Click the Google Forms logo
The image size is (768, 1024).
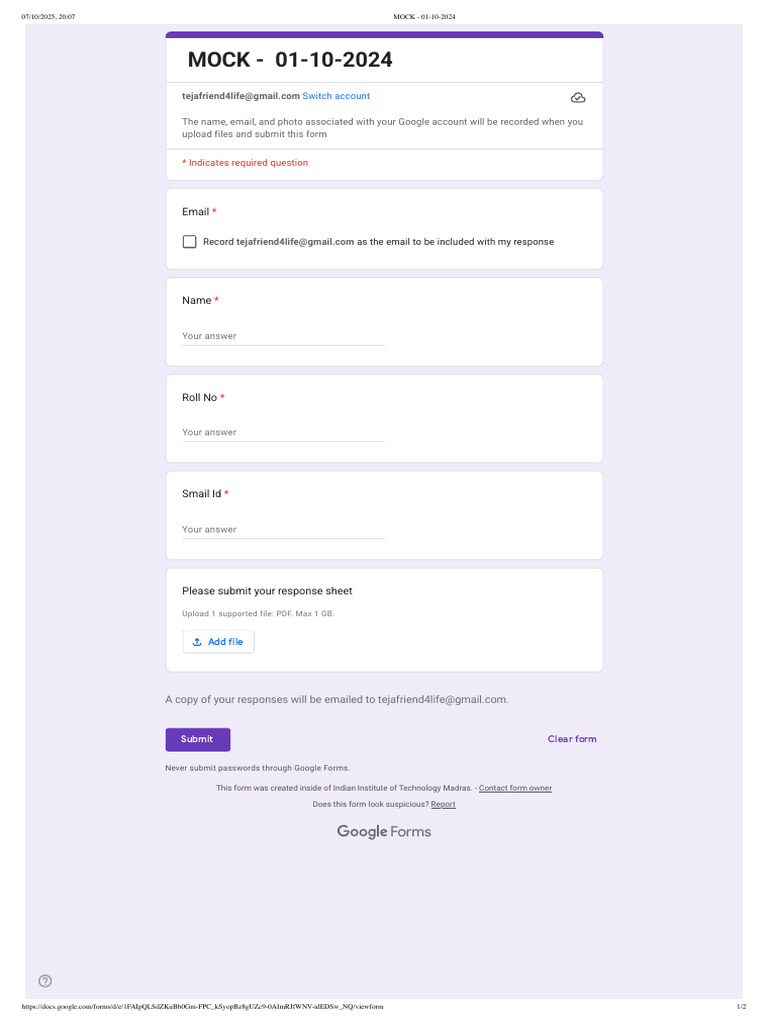[x=384, y=831]
